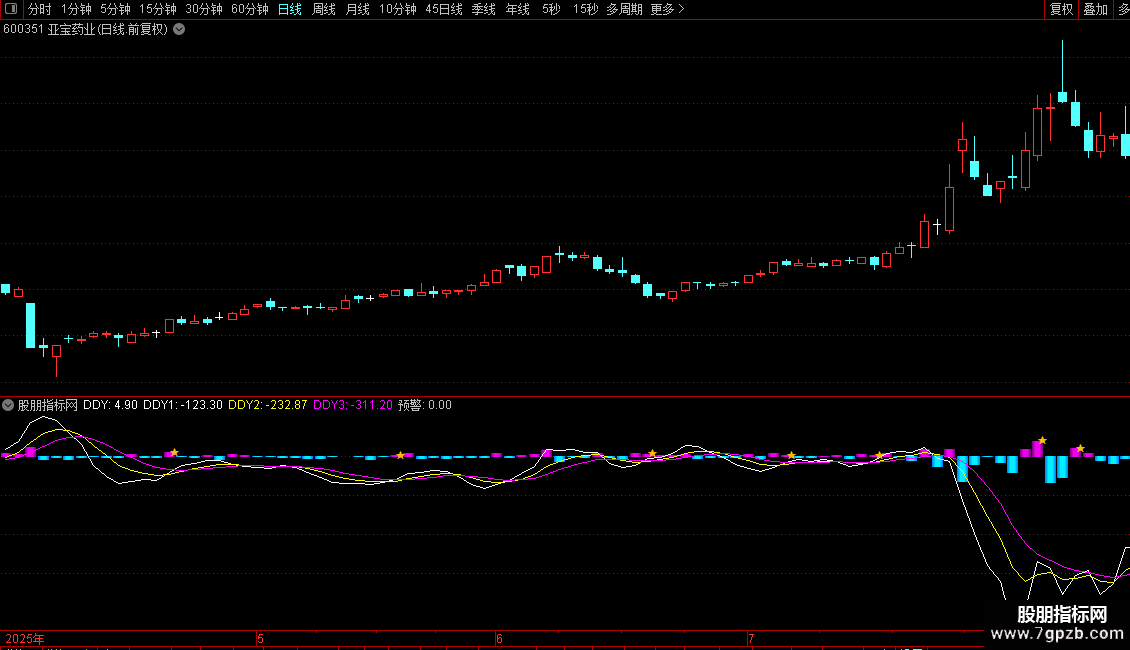Click the 预警 alert value label

point(424,405)
